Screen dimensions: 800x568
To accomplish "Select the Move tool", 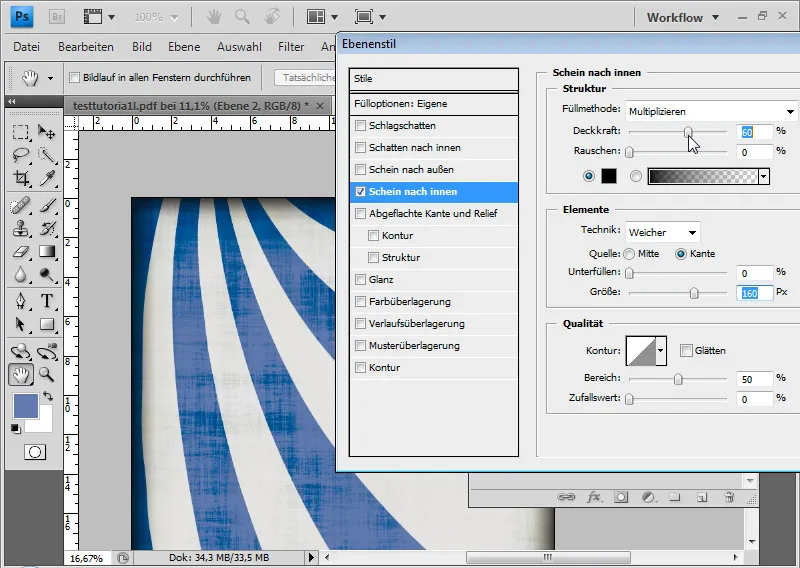I will (47, 133).
